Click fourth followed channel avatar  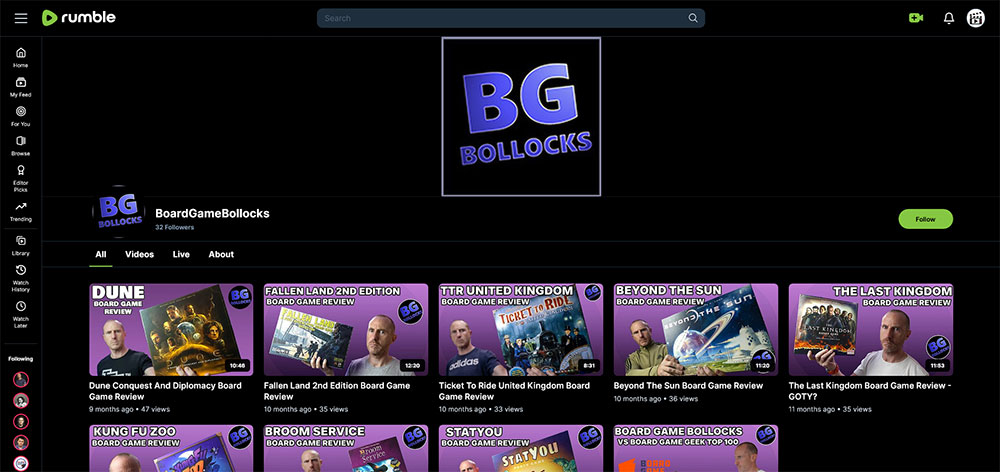pyautogui.click(x=21, y=442)
